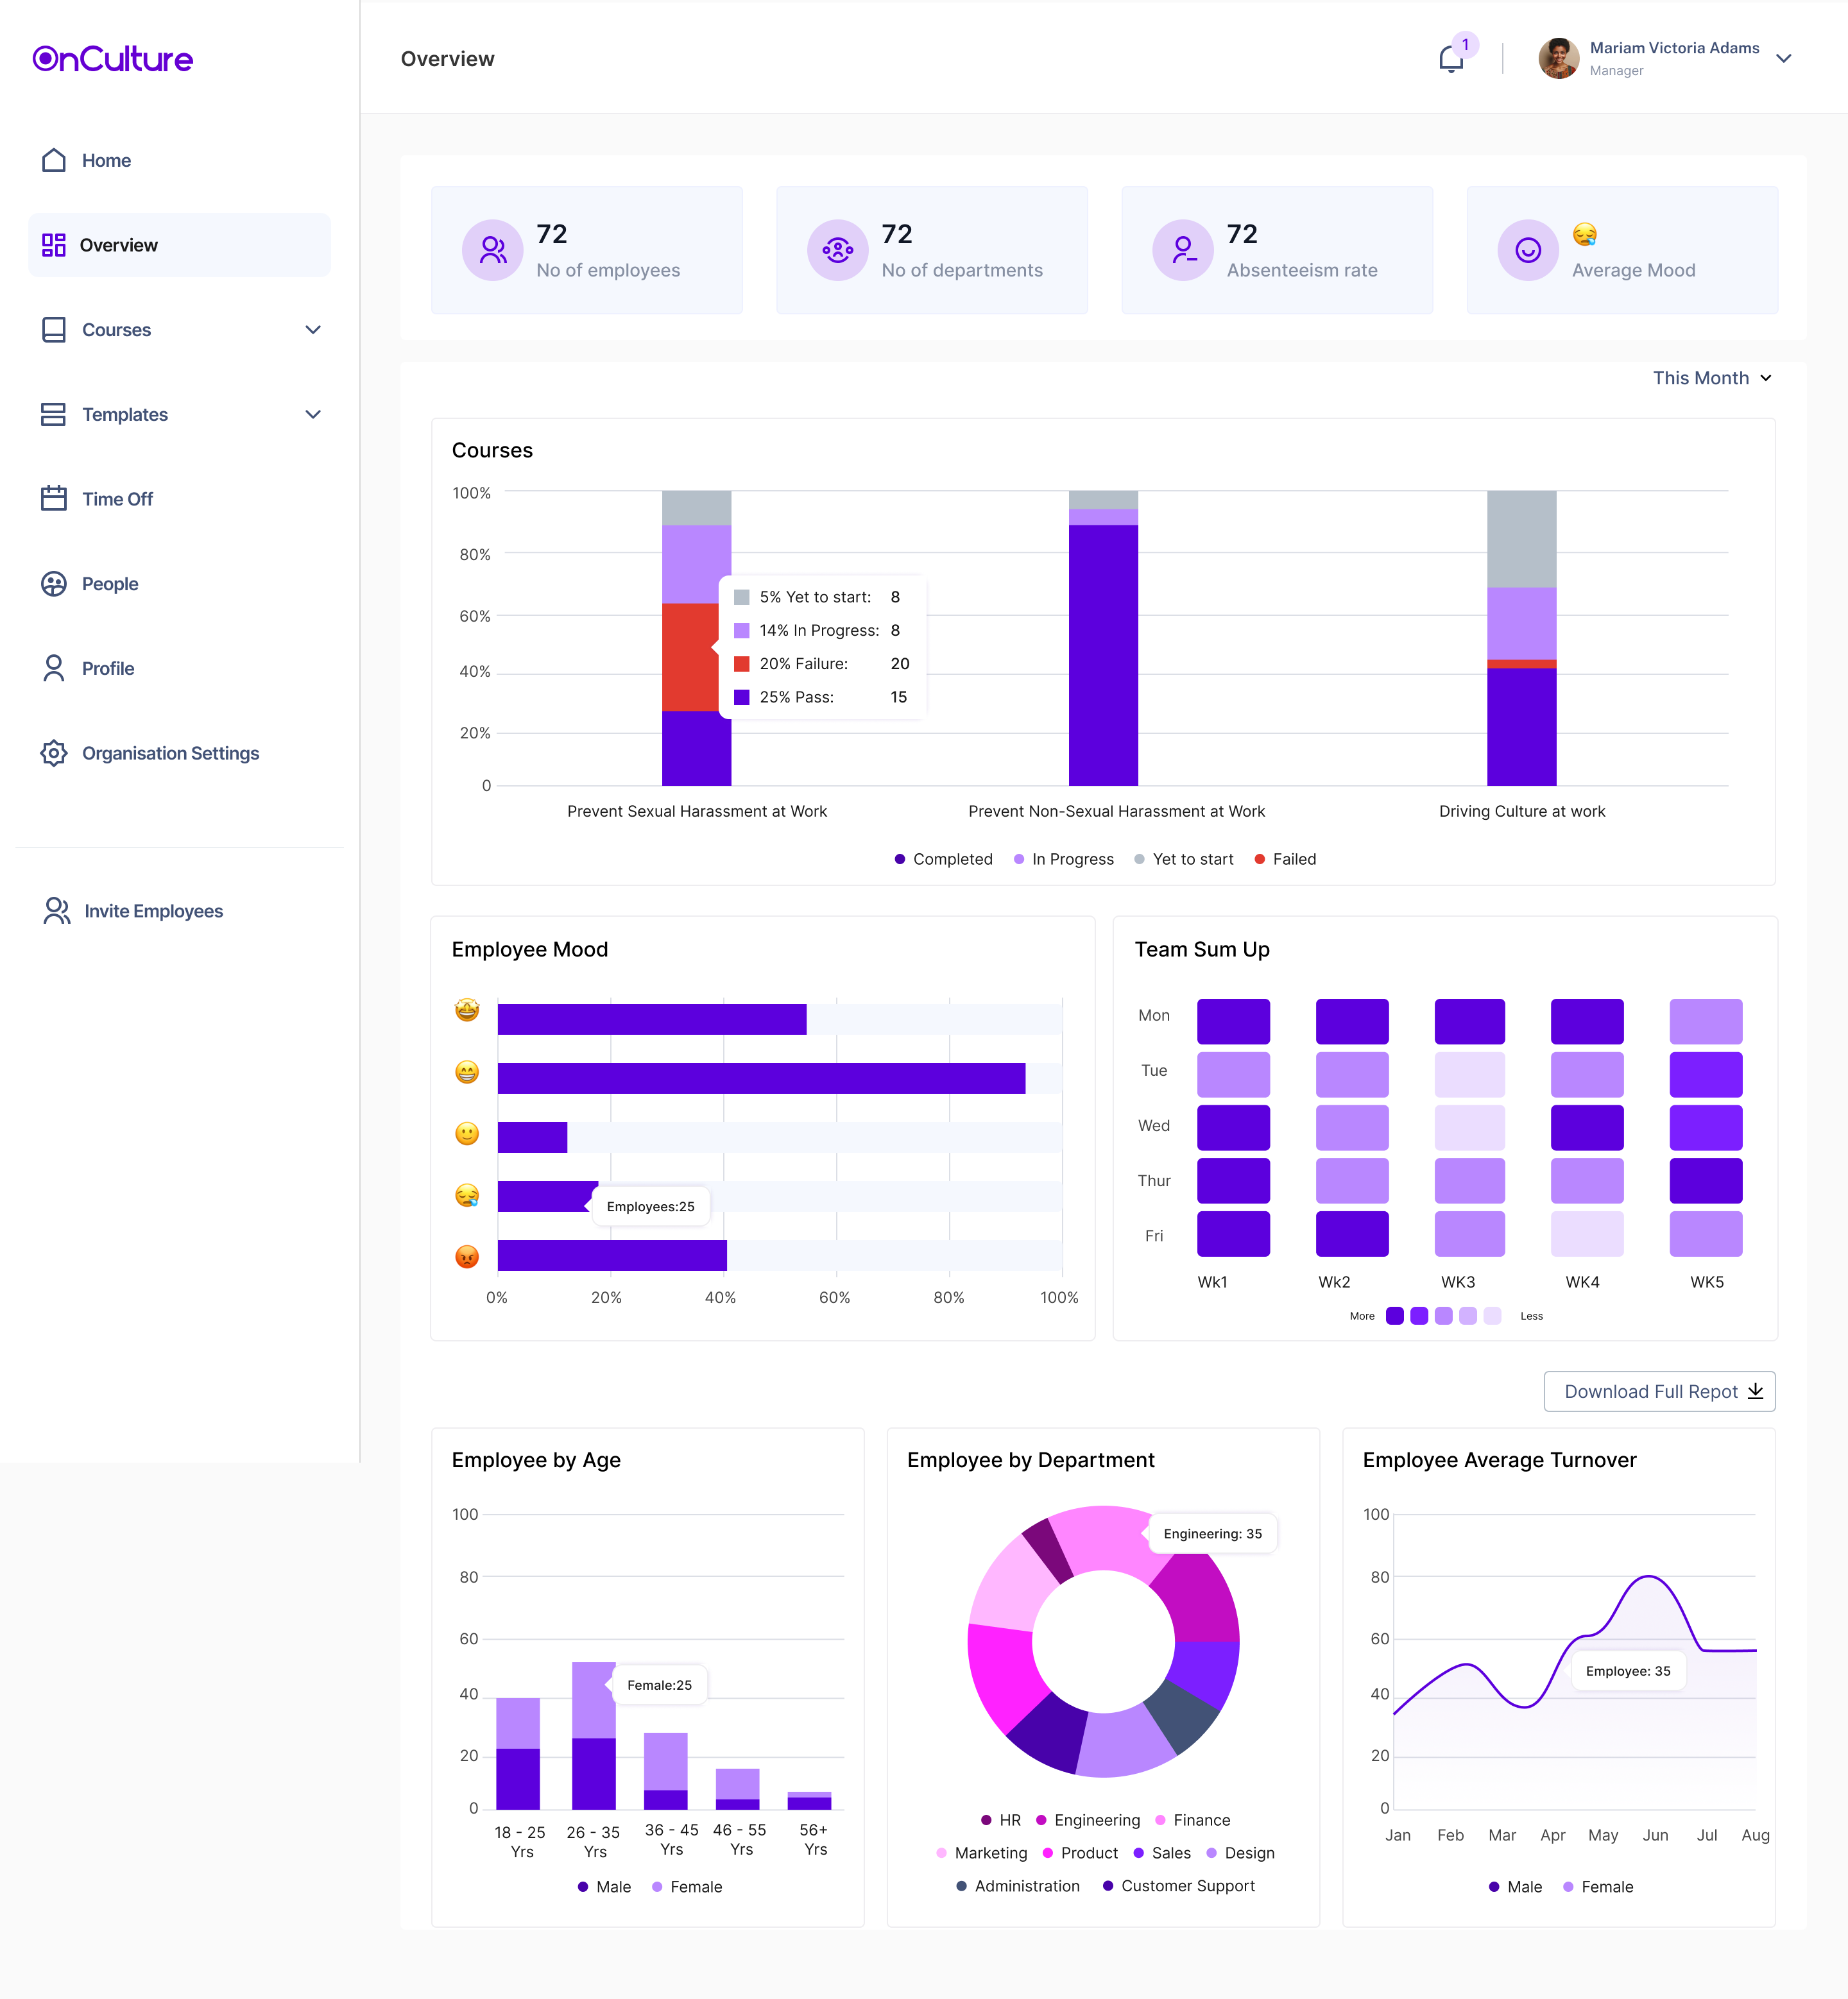This screenshot has height=1999, width=1848.
Task: Open notifications bell icon
Action: point(1451,59)
